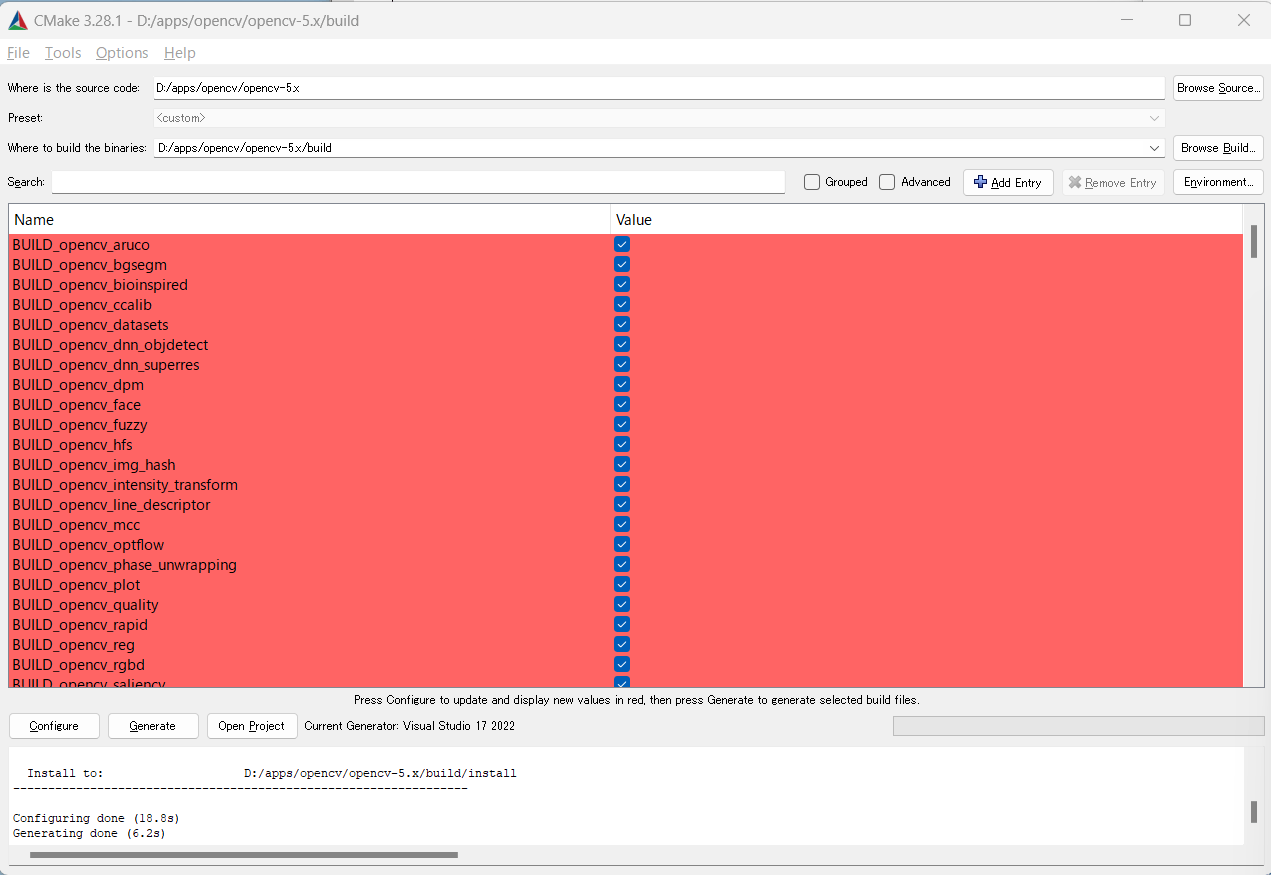Uncheck BUILD_opencv_bioinspired
This screenshot has height=875, width=1271.
point(622,284)
